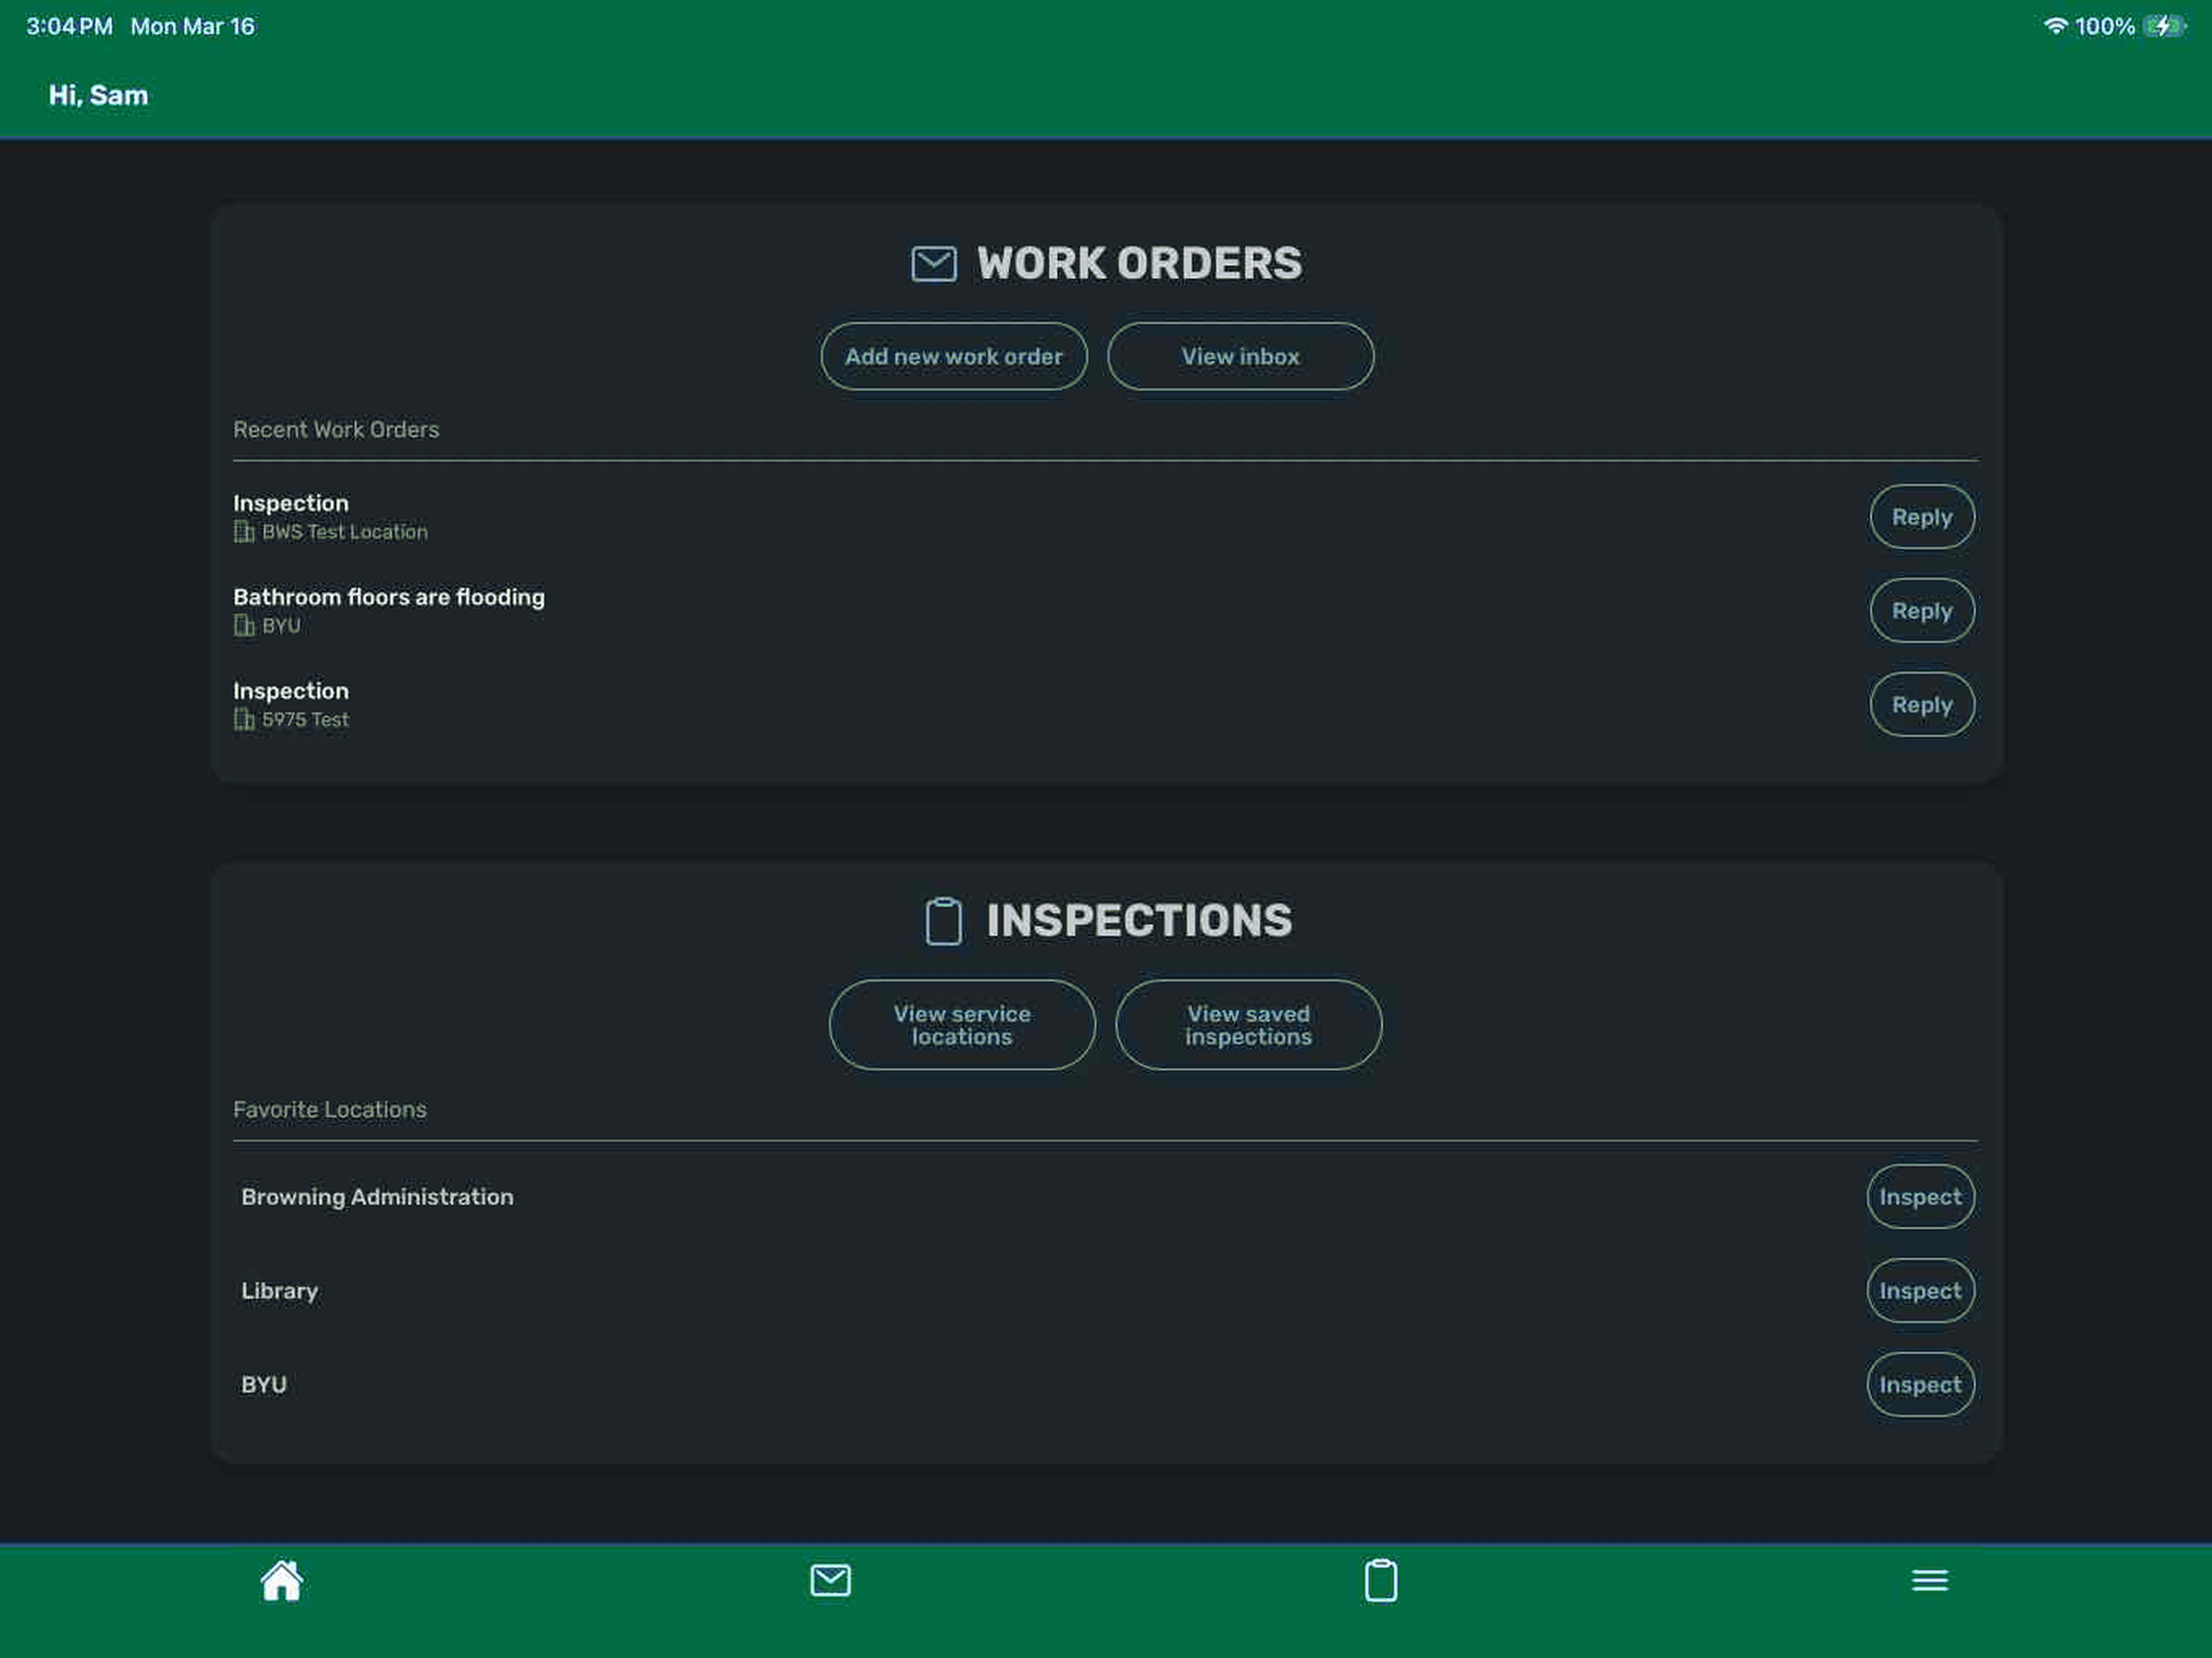Viewport: 2212px width, 1658px height.
Task: Inspect the Library location
Action: 1920,1291
